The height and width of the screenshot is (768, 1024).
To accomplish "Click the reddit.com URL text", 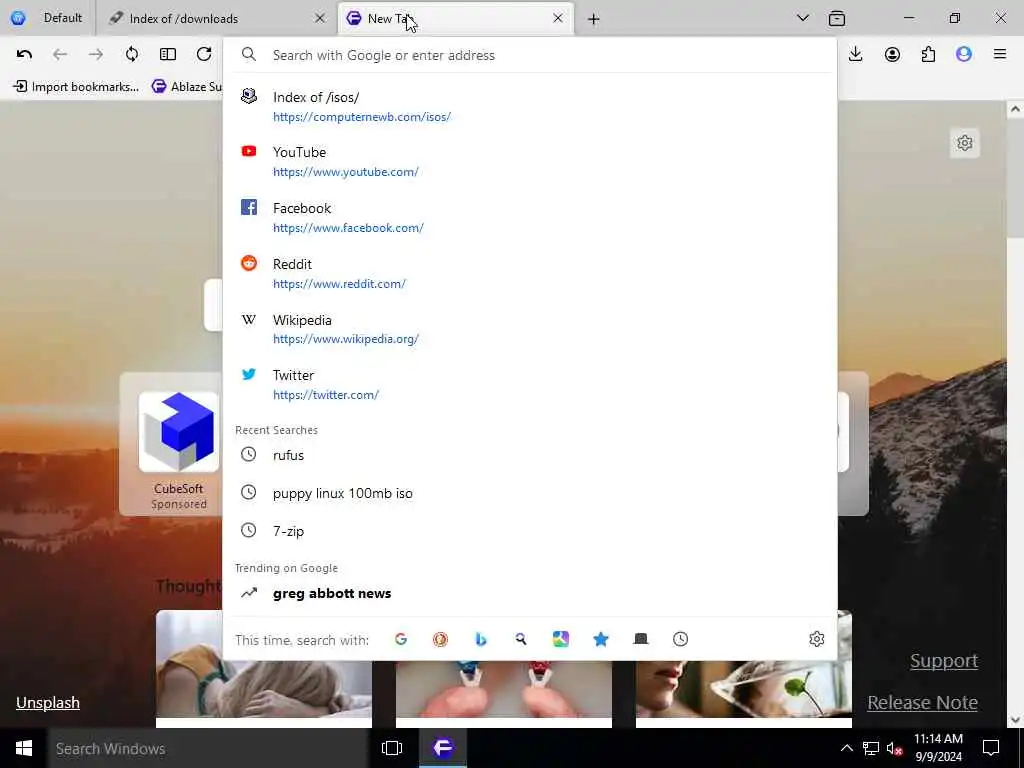I will (339, 284).
